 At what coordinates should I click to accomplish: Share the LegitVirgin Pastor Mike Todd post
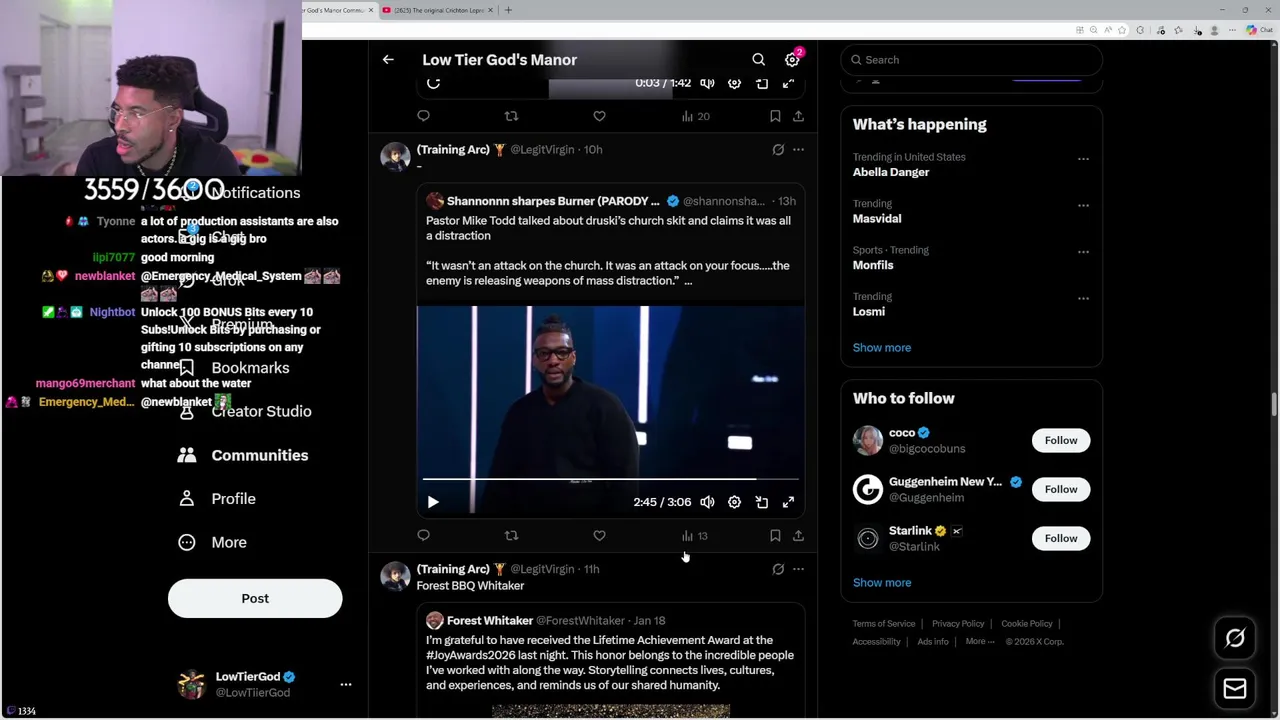click(x=798, y=536)
